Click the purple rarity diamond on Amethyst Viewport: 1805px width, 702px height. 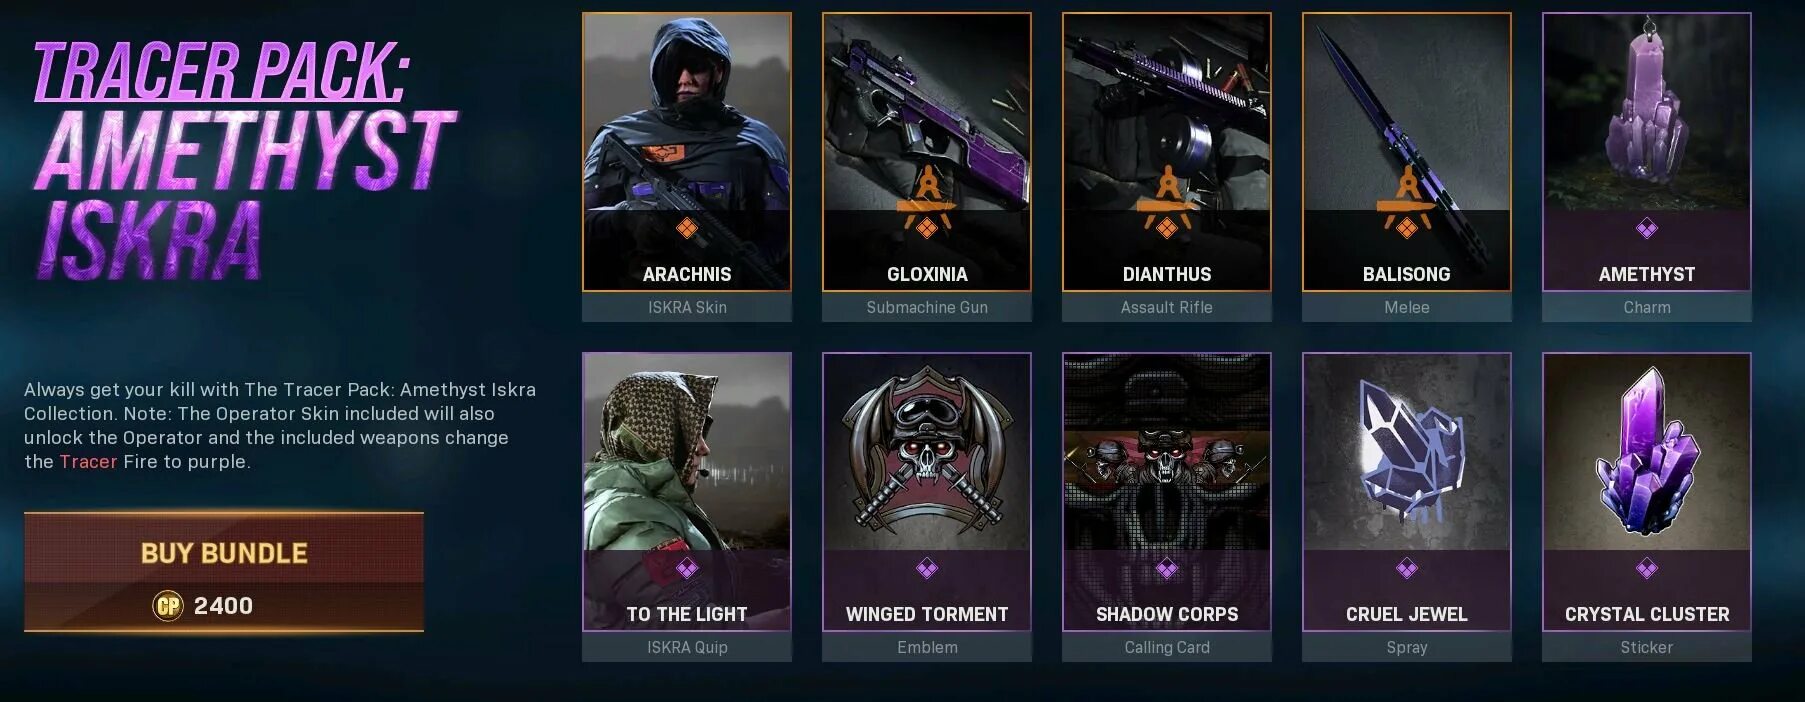tap(1647, 229)
